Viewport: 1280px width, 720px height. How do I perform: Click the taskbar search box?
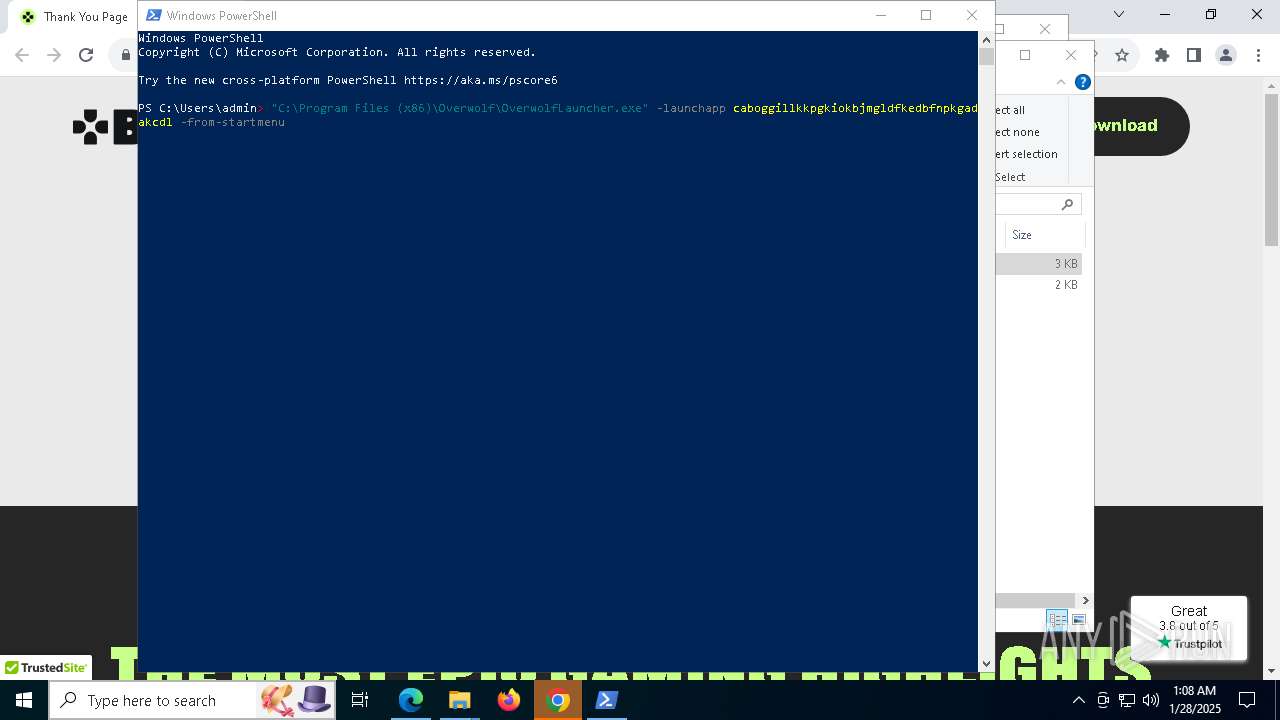pyautogui.click(x=193, y=700)
